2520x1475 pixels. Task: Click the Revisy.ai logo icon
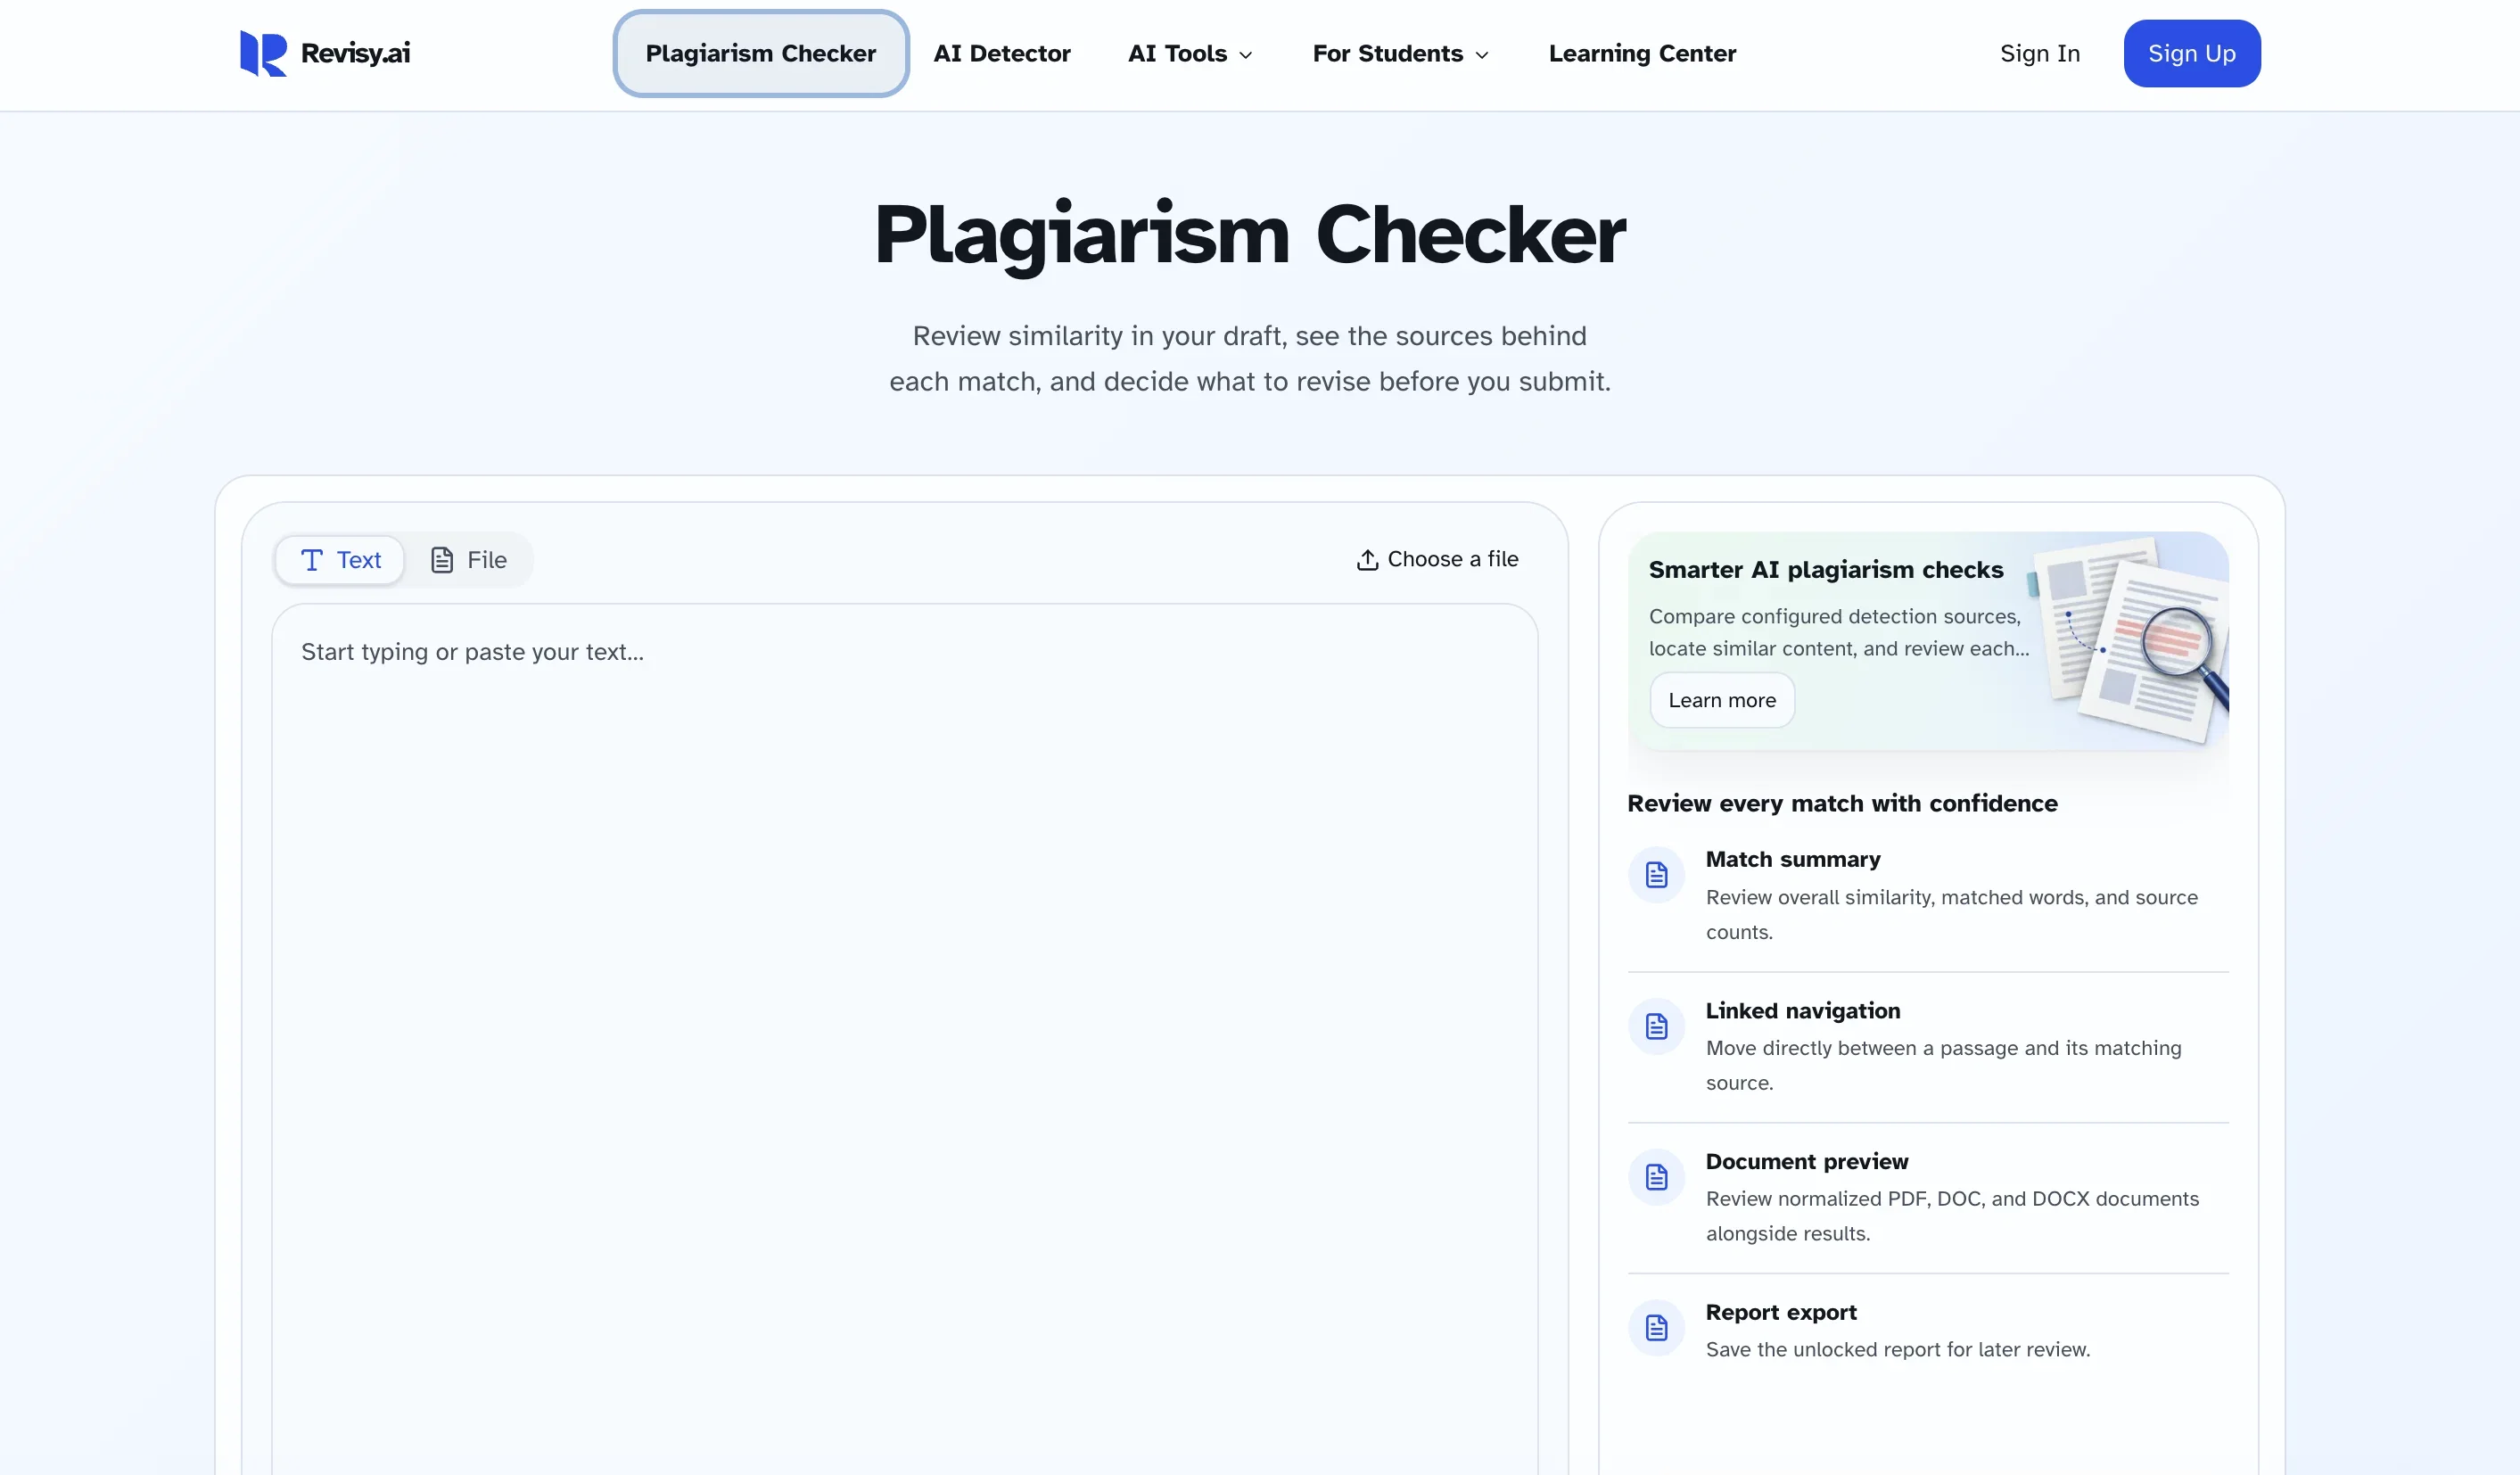[263, 53]
